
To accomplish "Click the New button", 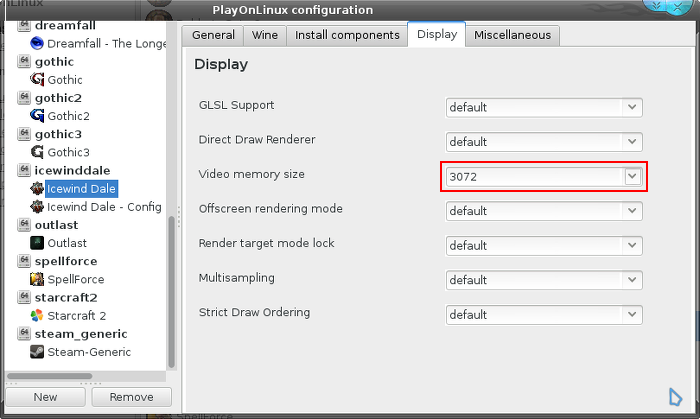I will tap(45, 397).
